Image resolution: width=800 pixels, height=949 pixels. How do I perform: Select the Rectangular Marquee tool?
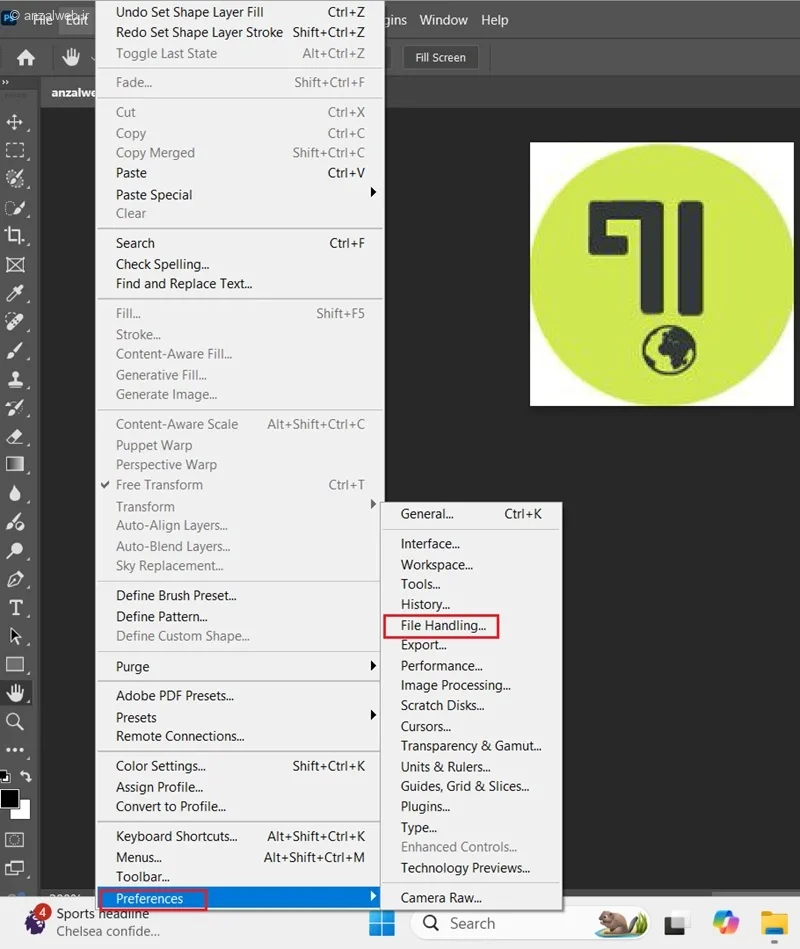(x=15, y=150)
